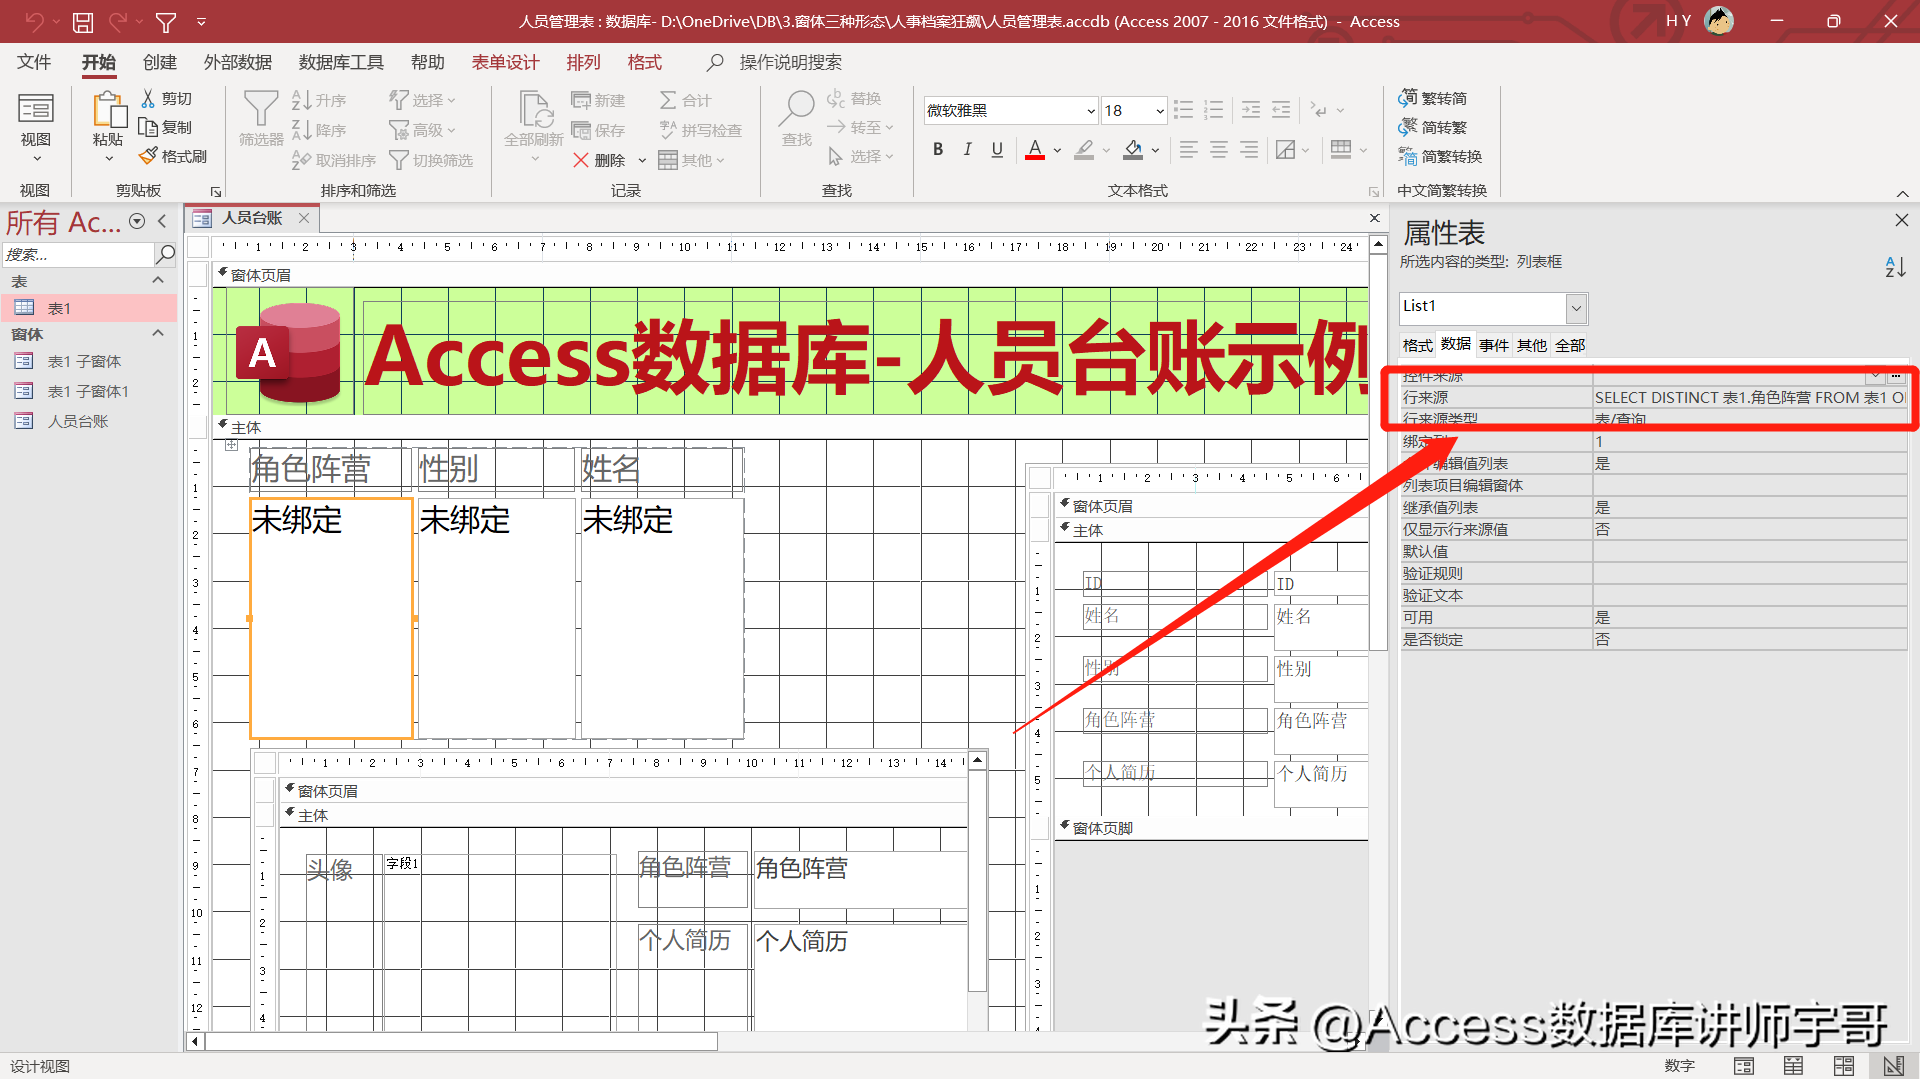The image size is (1920, 1080).
Task: Click the 降序 (Descending) sort button
Action: pos(319,130)
